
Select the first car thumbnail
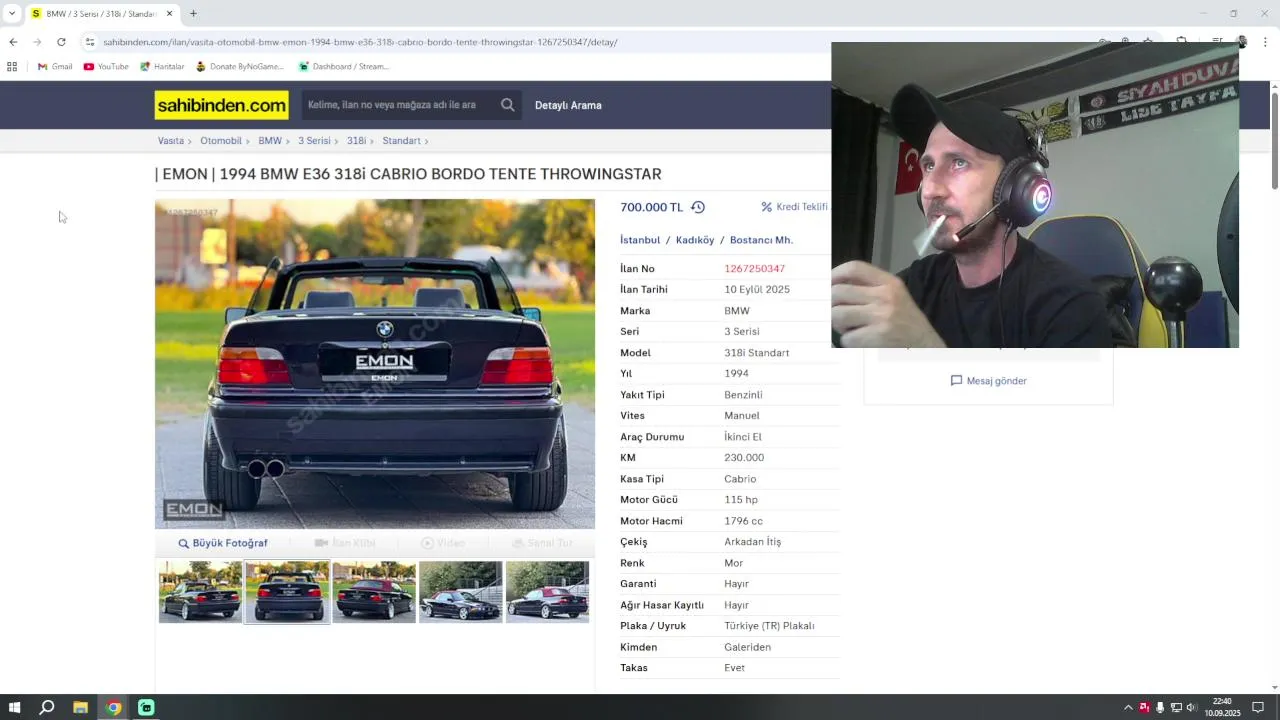point(200,592)
